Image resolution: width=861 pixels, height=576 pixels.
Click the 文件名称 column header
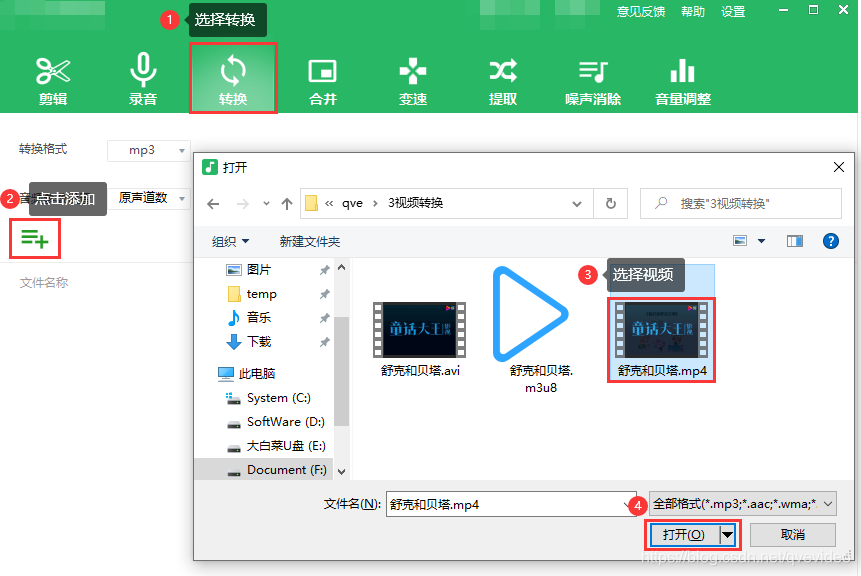pos(44,283)
